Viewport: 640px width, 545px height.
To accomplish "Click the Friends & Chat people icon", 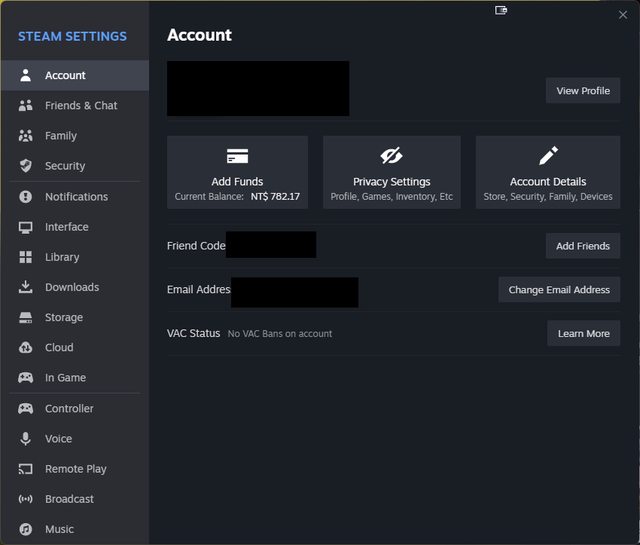I will [x=26, y=106].
